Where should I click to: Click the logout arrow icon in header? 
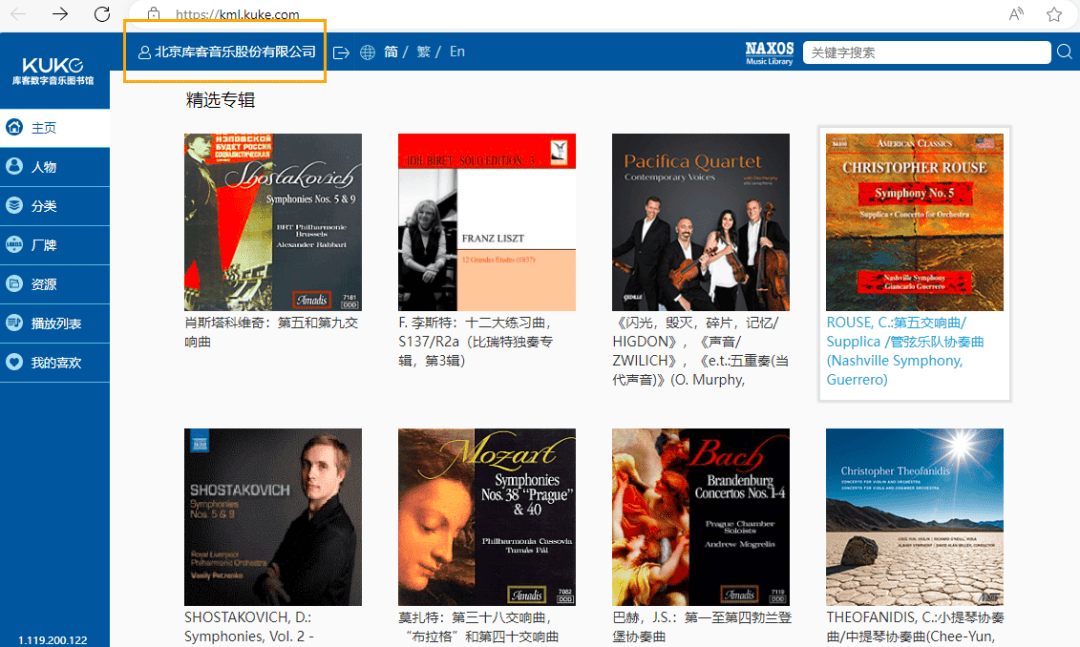(x=341, y=53)
